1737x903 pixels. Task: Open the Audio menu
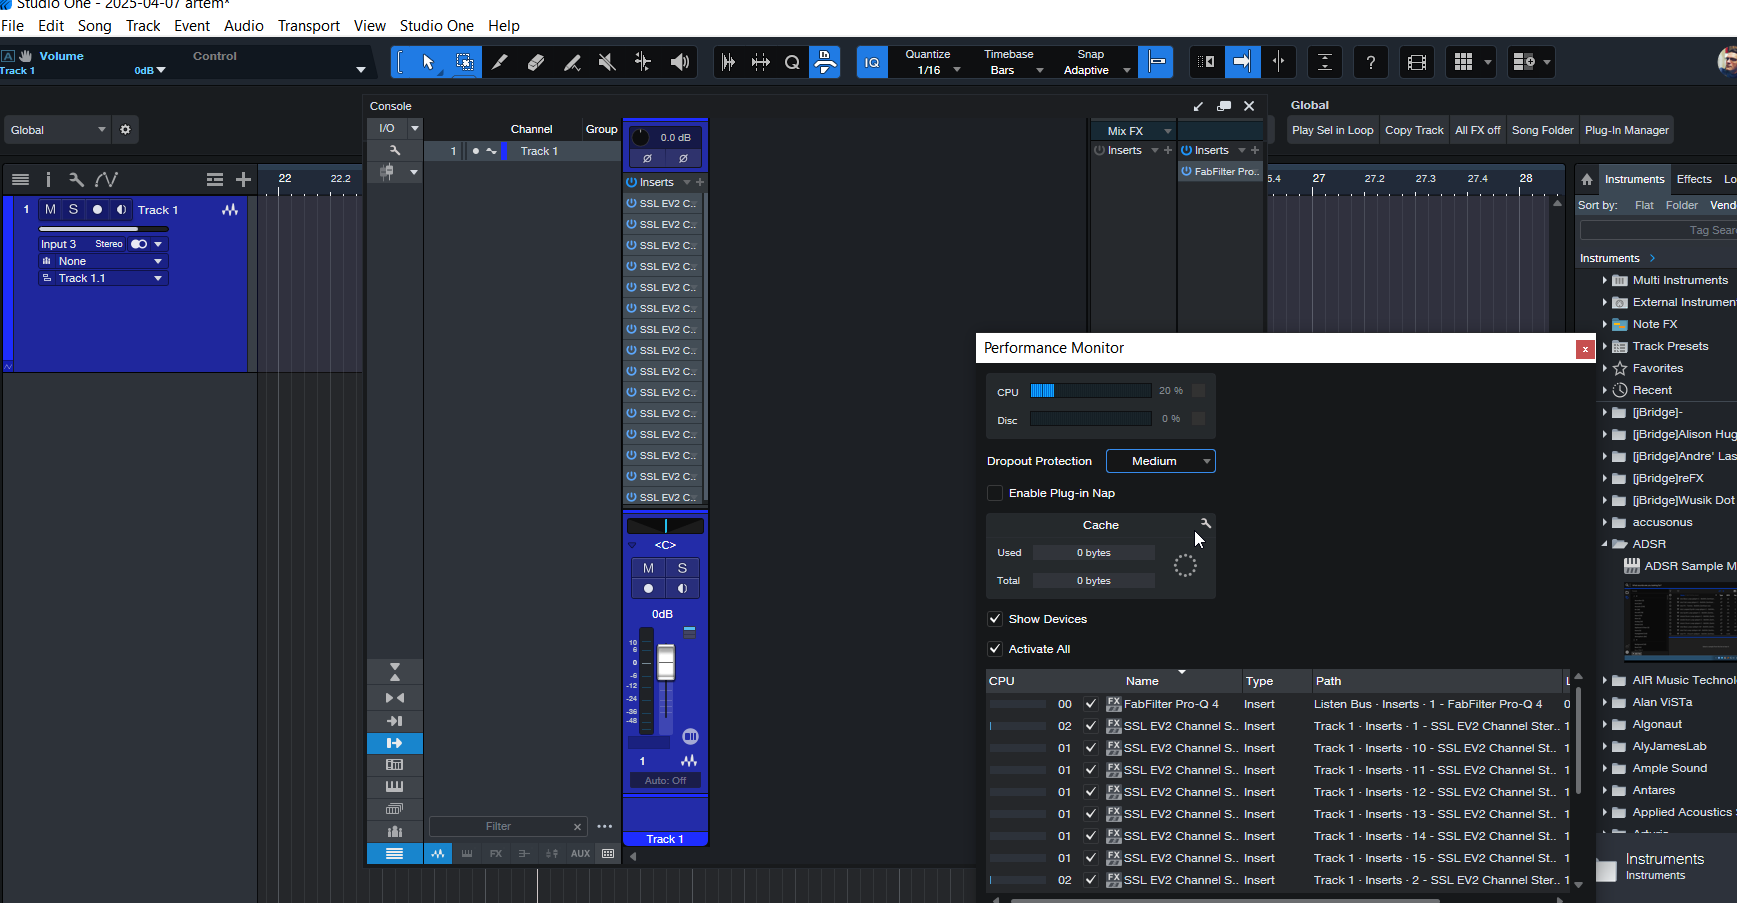(244, 26)
